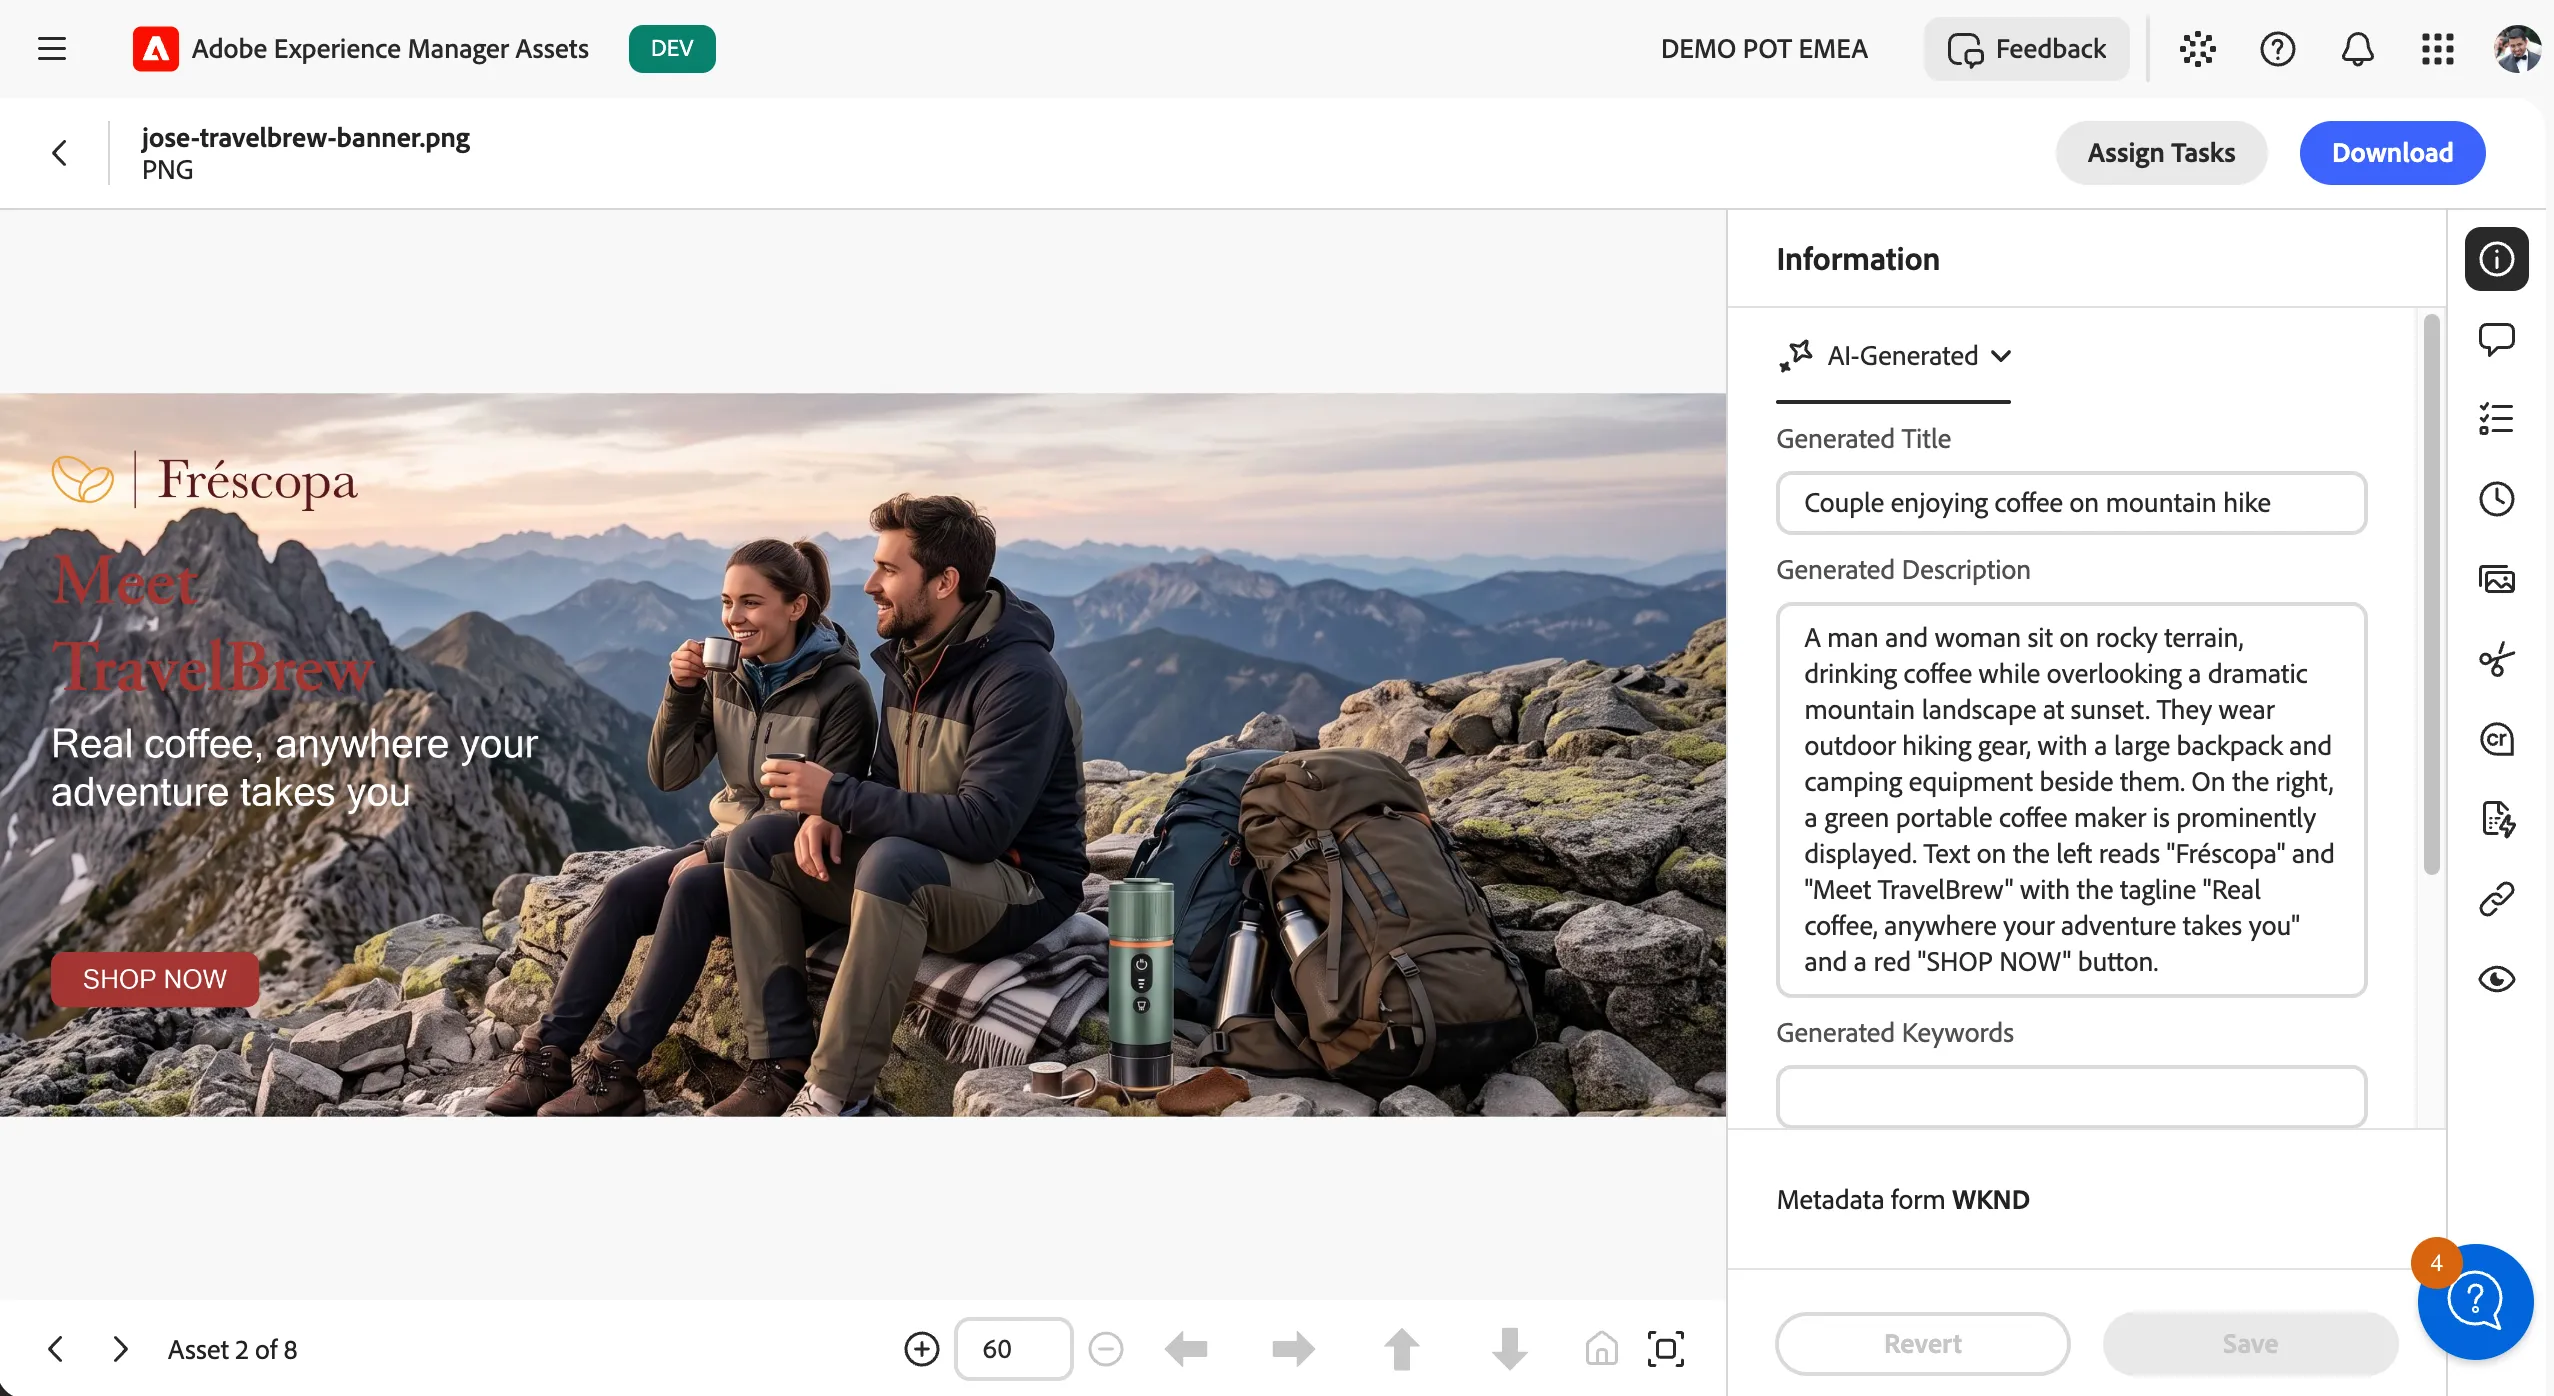Click the Download button
Screen dimensions: 2554x1396
pyautogui.click(x=2392, y=153)
